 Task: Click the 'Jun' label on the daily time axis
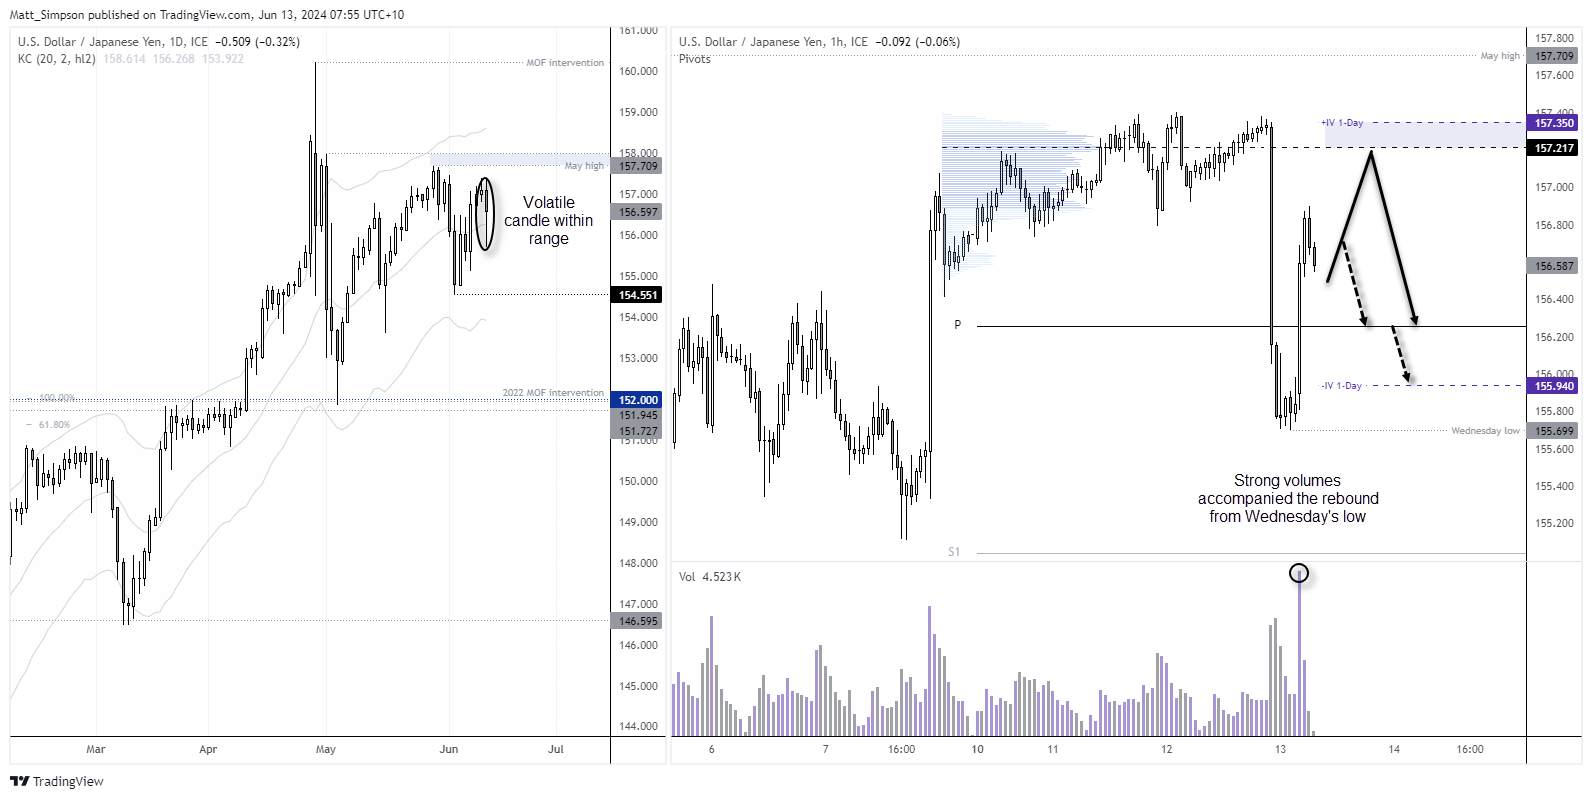tap(448, 749)
